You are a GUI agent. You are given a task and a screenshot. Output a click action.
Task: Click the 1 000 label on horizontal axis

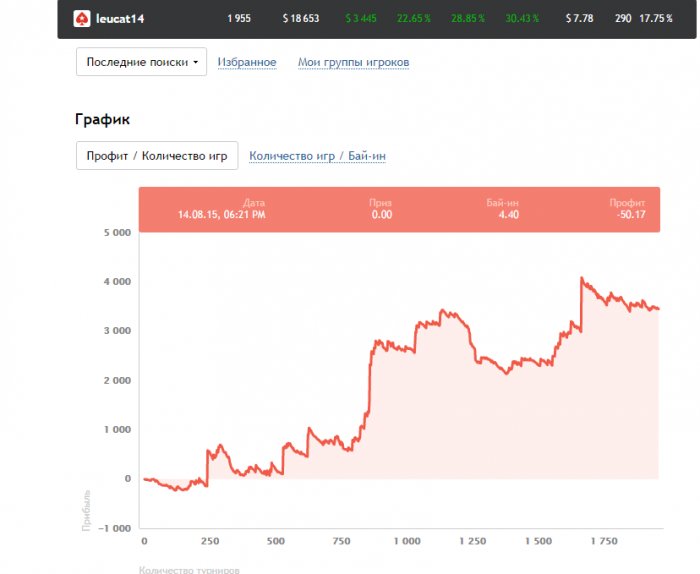click(x=406, y=541)
